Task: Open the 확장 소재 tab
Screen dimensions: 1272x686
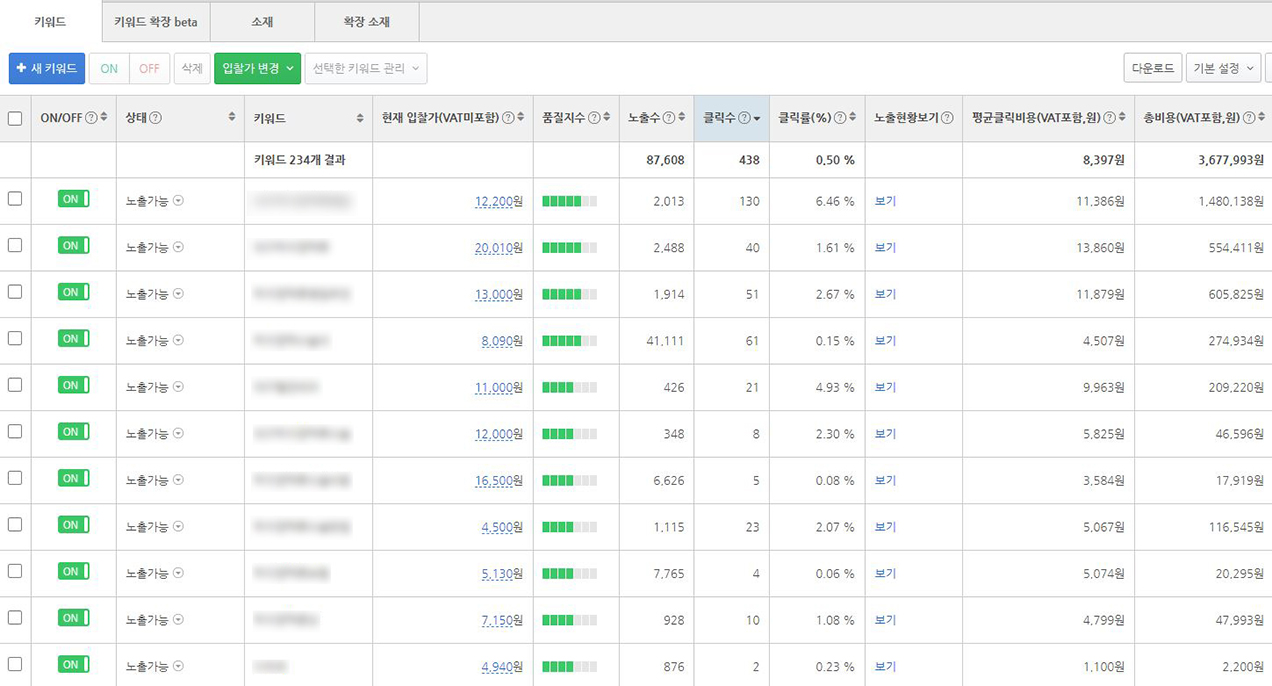Action: coord(367,21)
